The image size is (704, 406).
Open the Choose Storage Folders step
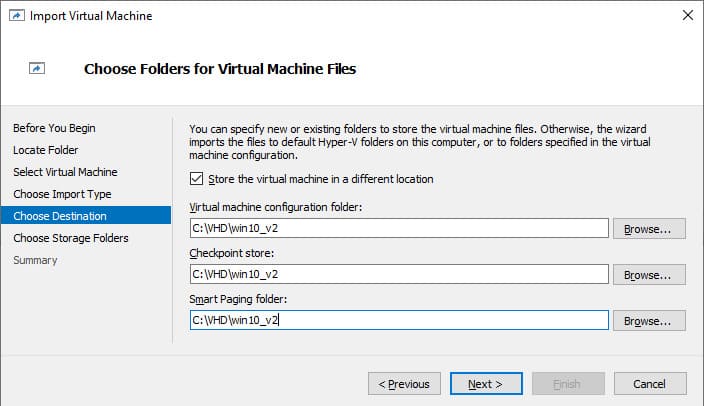[x=71, y=238]
